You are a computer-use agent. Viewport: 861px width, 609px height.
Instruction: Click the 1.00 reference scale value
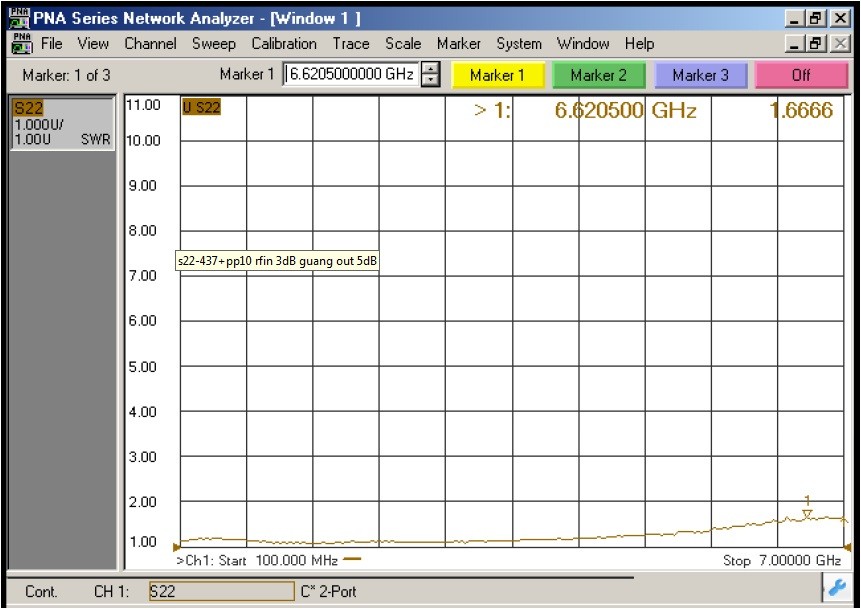142,541
